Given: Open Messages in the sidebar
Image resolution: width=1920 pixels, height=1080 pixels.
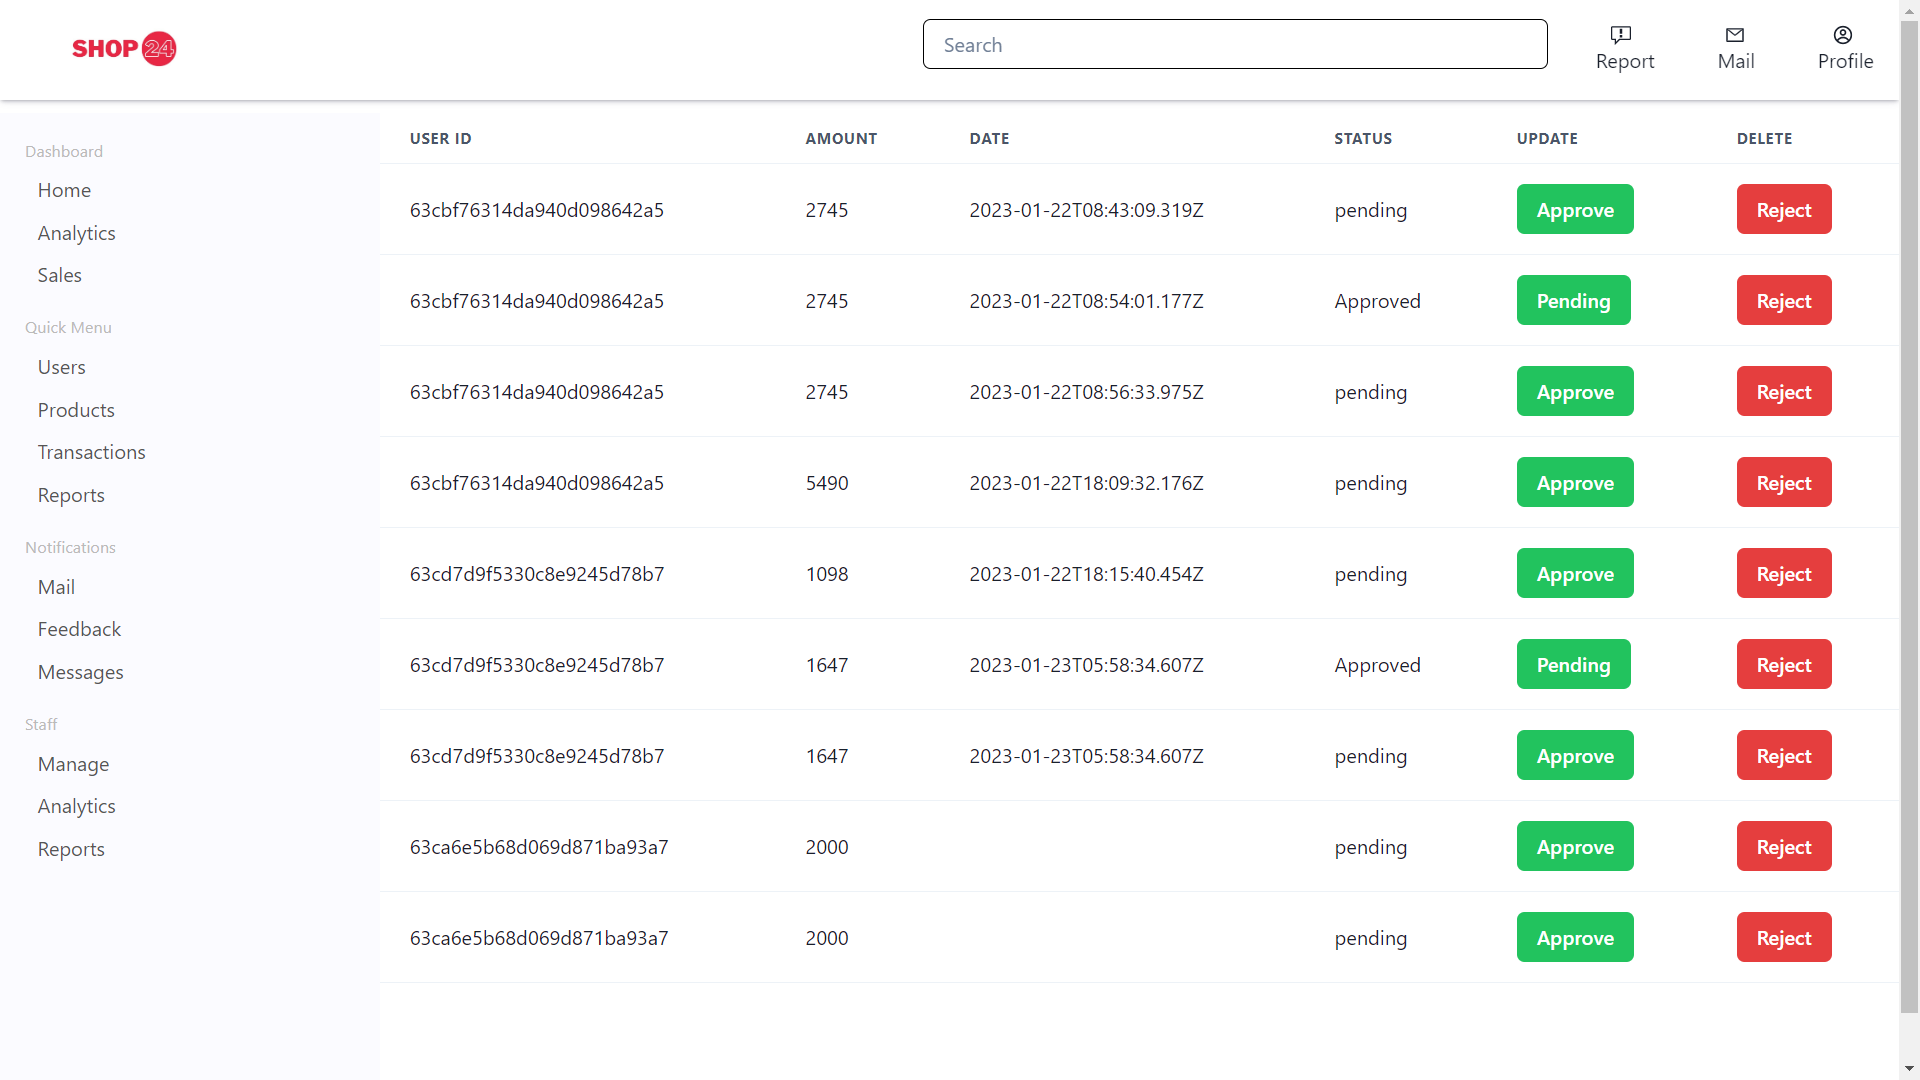Looking at the screenshot, I should pos(81,672).
